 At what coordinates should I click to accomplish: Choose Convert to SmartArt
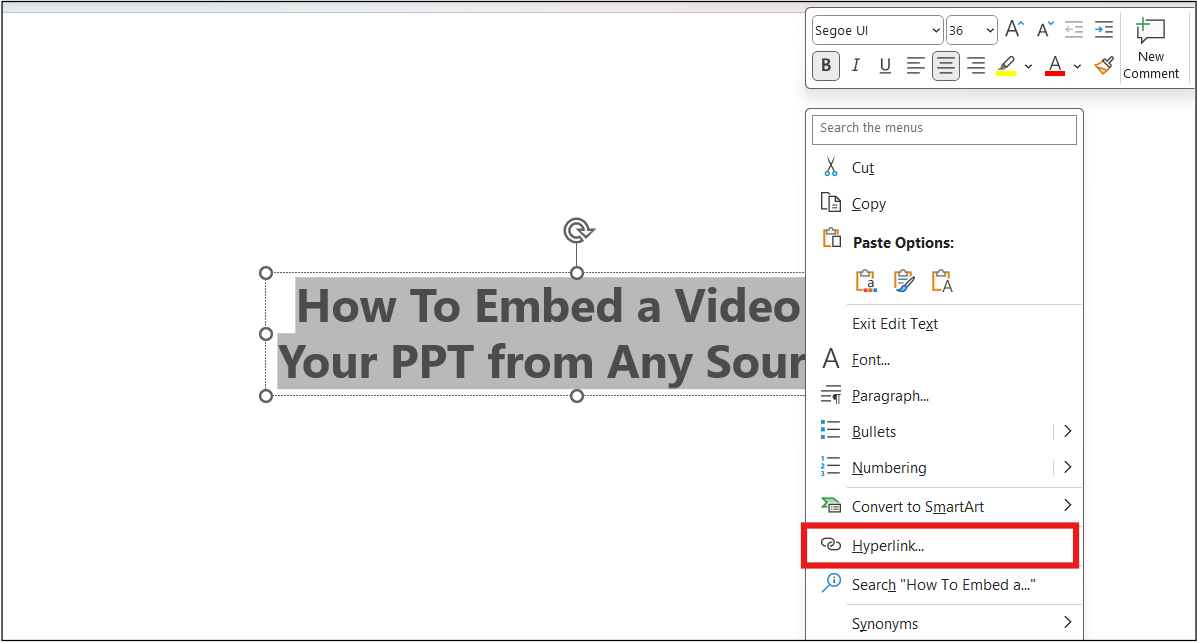point(917,506)
